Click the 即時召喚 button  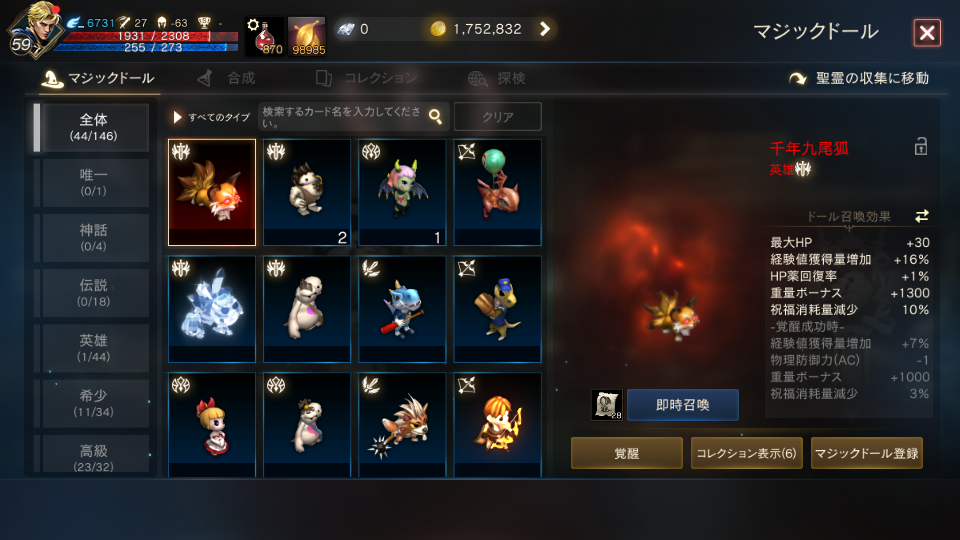(x=683, y=405)
